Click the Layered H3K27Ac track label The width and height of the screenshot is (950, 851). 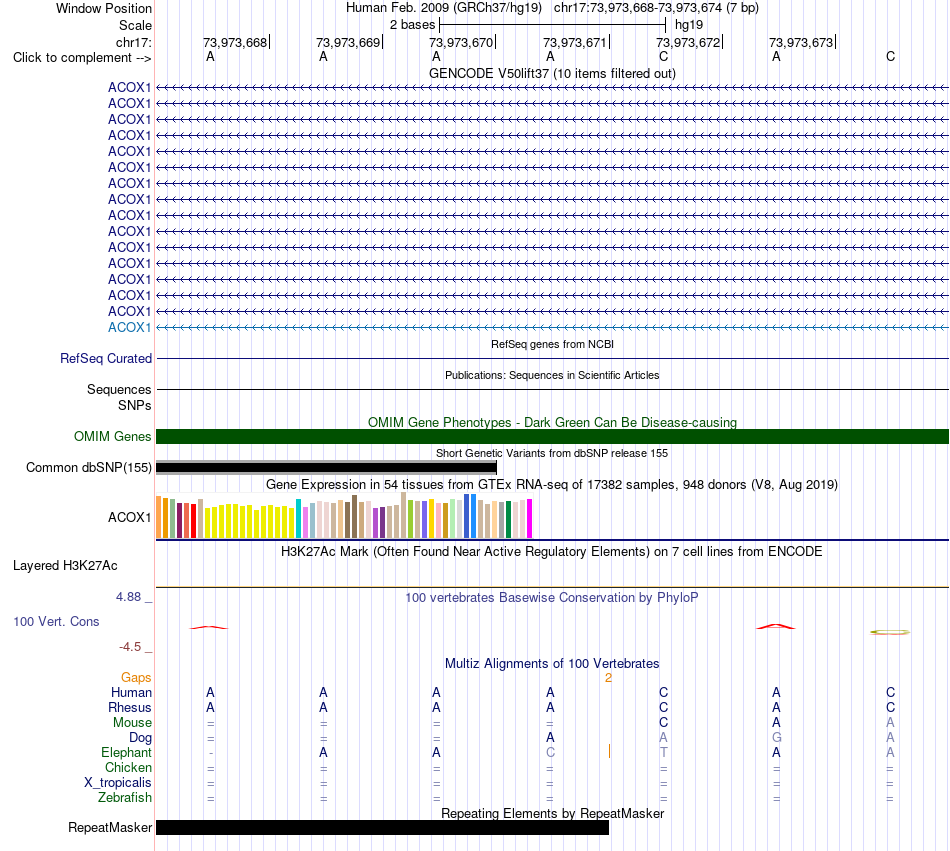[x=65, y=566]
